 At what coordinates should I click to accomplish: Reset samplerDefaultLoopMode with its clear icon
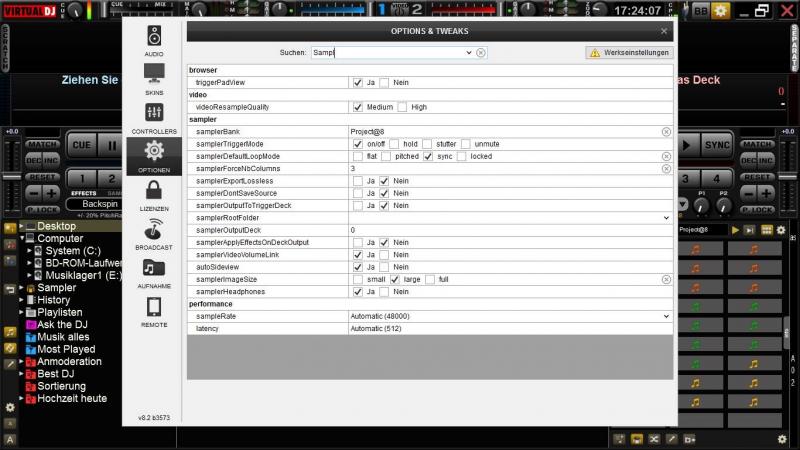click(x=666, y=156)
